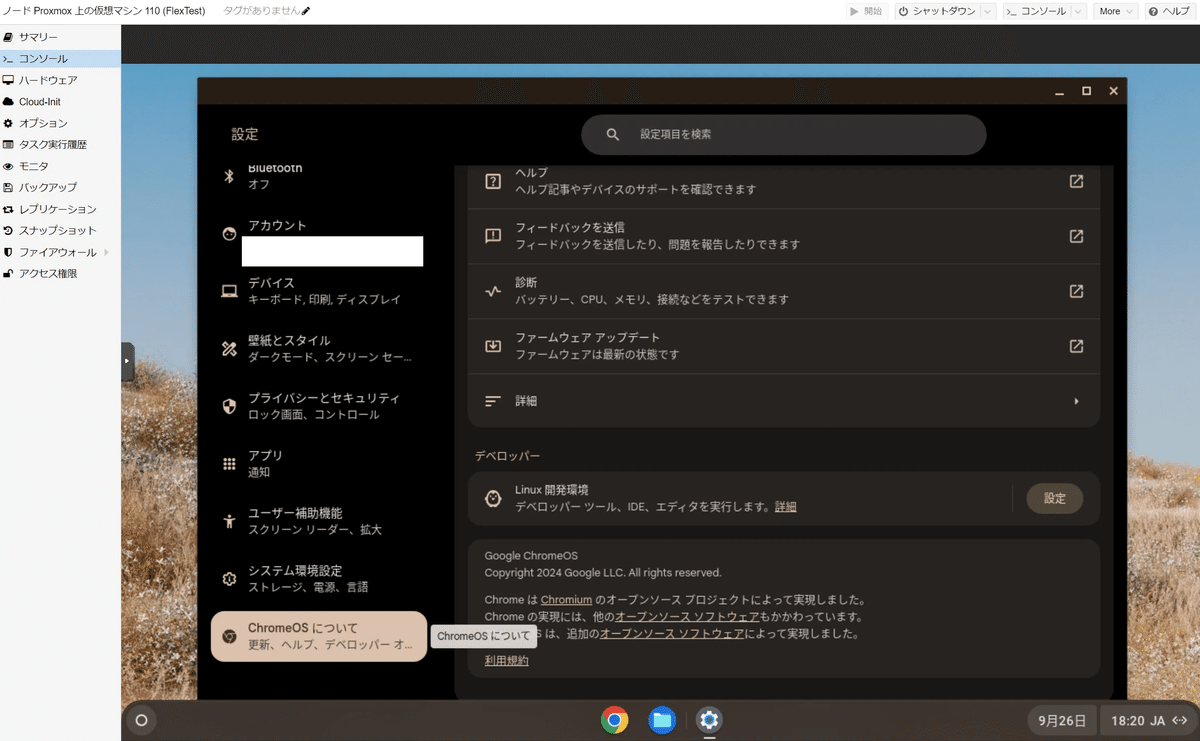Open the シャットダウン dropdown arrow
Viewport: 1200px width, 741px height.
coord(988,11)
